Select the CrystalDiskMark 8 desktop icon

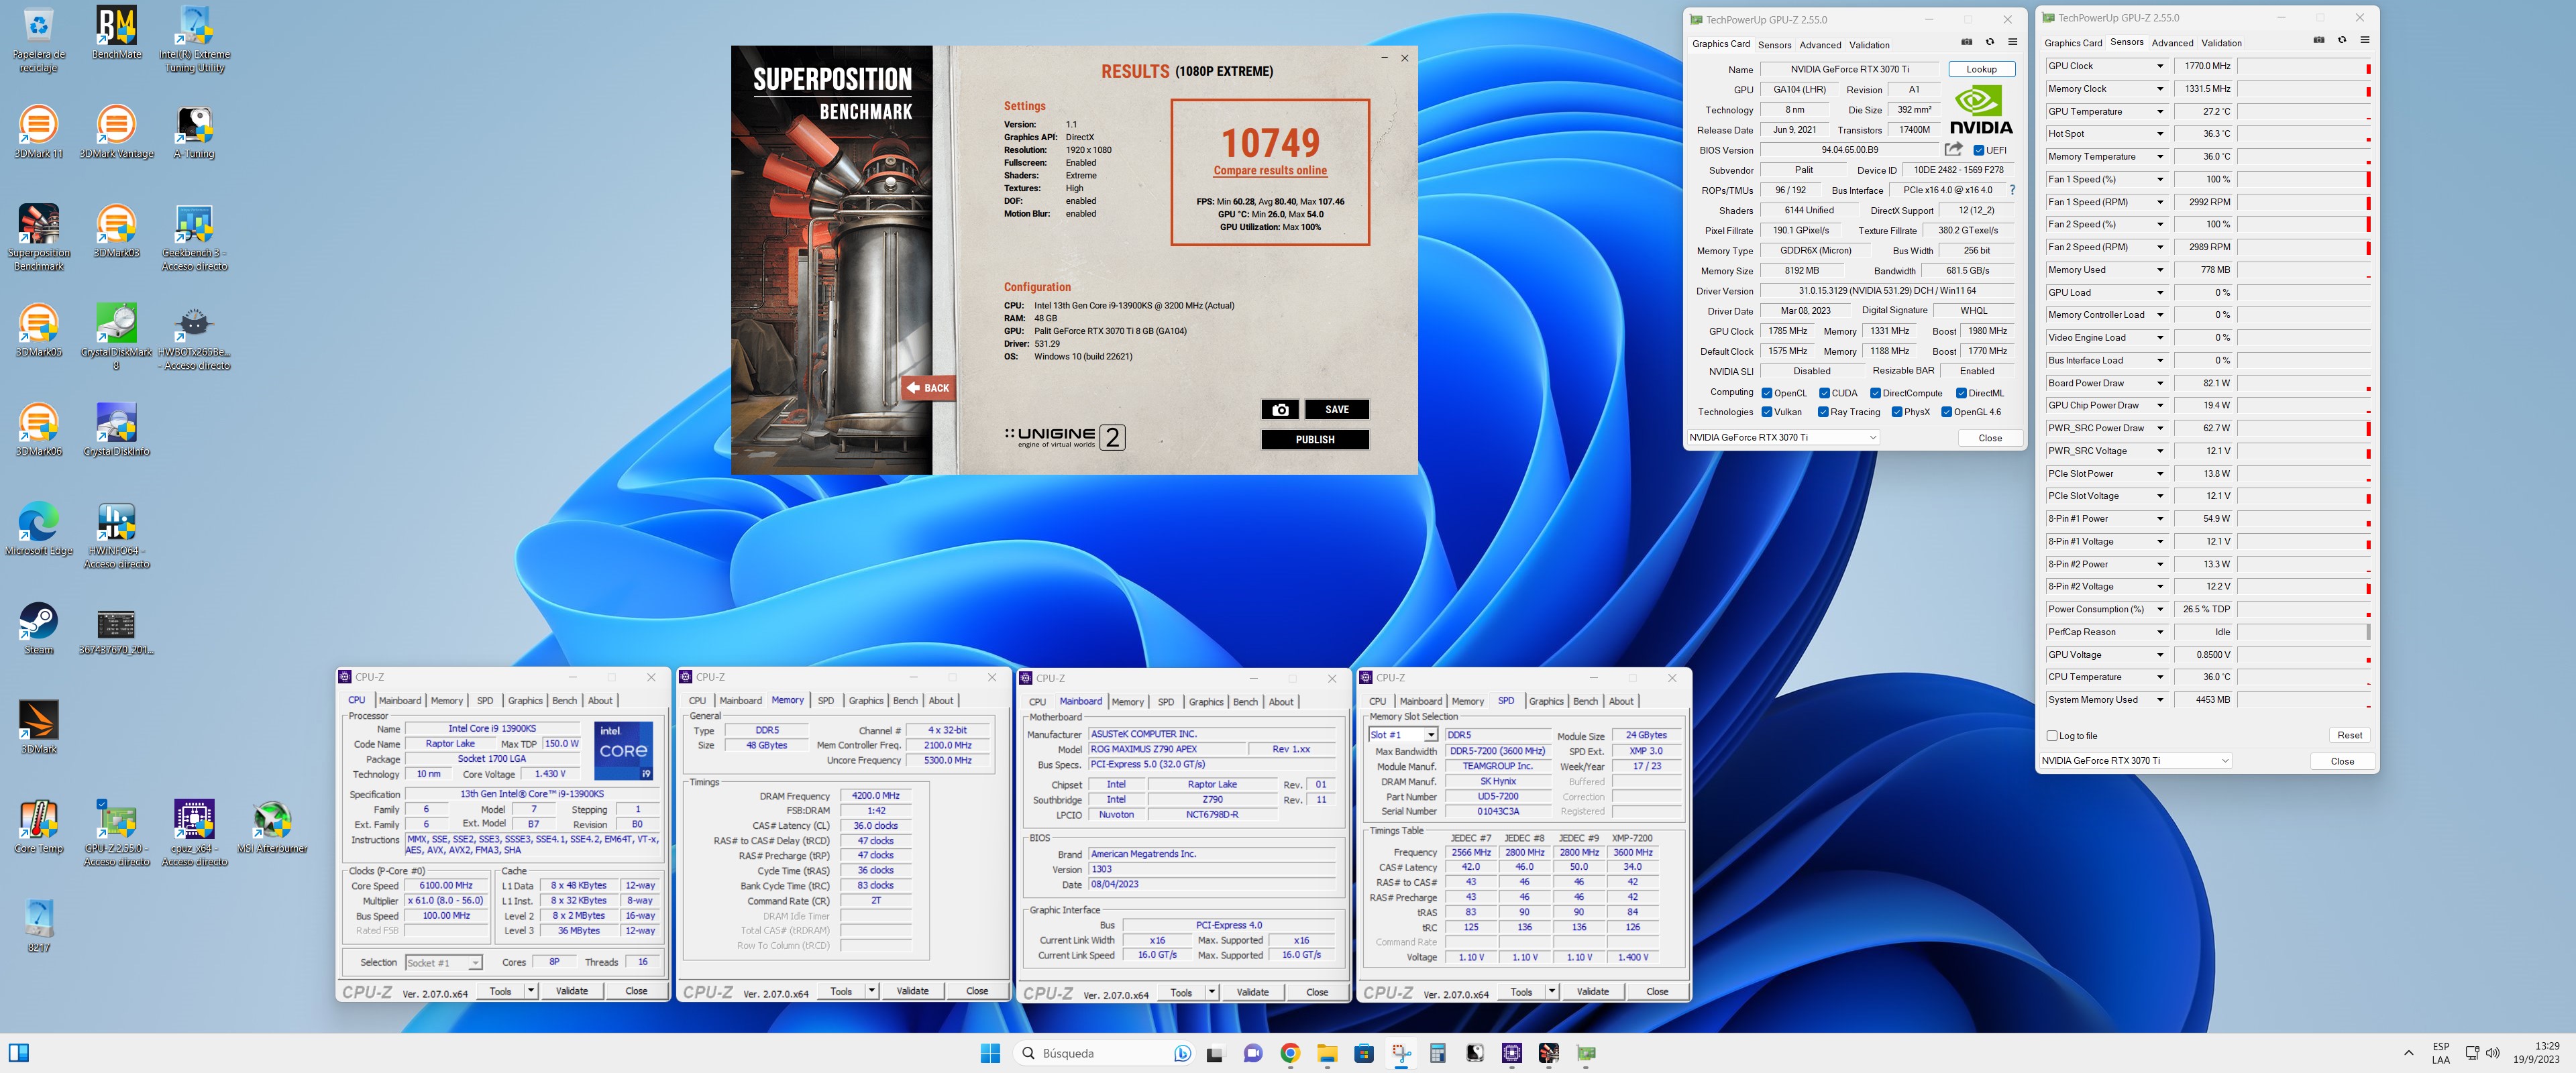116,336
